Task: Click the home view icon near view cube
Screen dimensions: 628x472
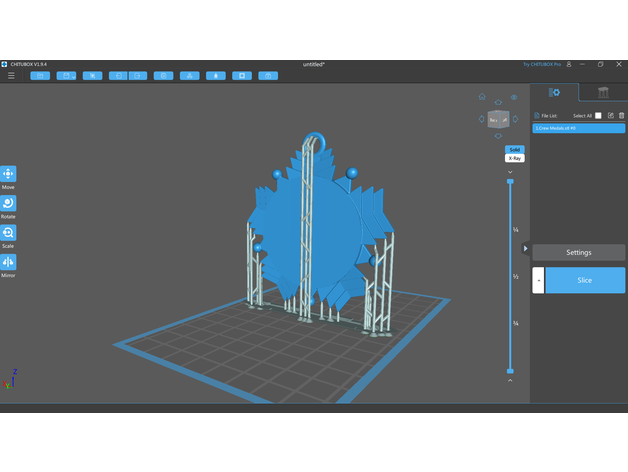Action: click(x=482, y=97)
